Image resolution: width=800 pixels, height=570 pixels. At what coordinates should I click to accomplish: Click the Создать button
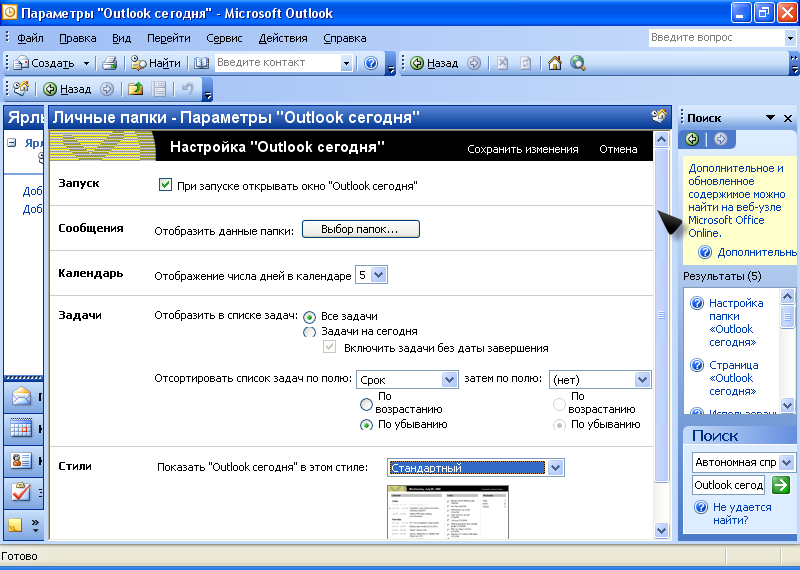pos(45,63)
